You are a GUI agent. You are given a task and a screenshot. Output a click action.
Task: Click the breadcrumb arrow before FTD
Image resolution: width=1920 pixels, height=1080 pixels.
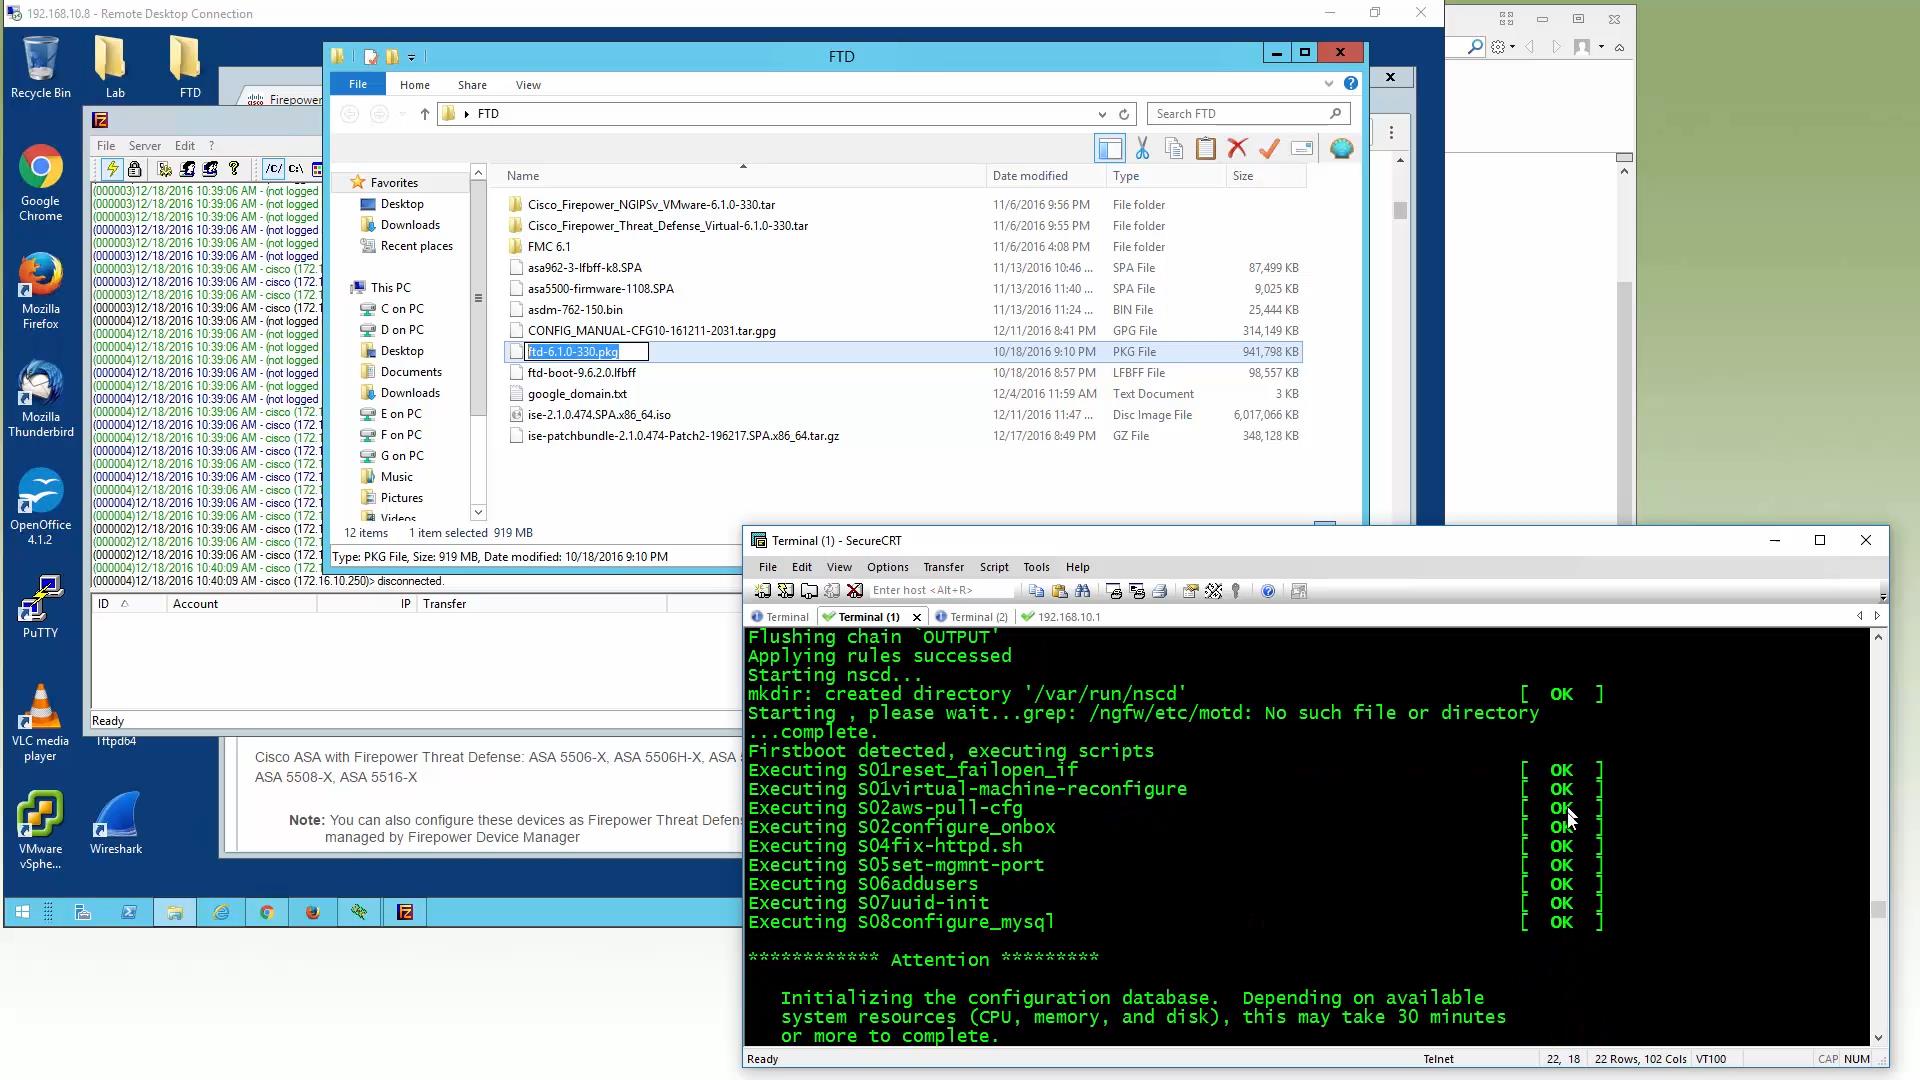click(x=467, y=114)
